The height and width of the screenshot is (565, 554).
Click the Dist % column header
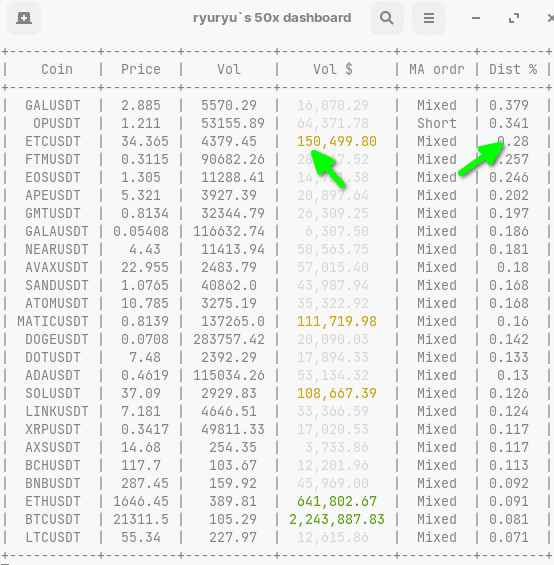tap(513, 69)
